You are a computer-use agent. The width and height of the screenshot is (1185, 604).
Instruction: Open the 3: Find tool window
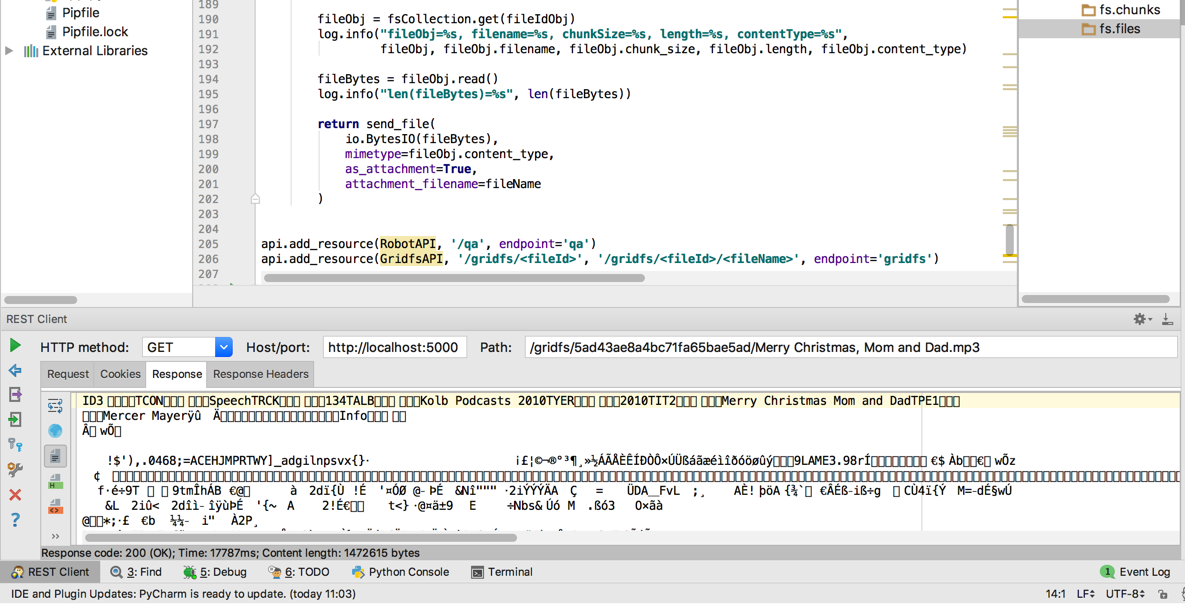[136, 572]
